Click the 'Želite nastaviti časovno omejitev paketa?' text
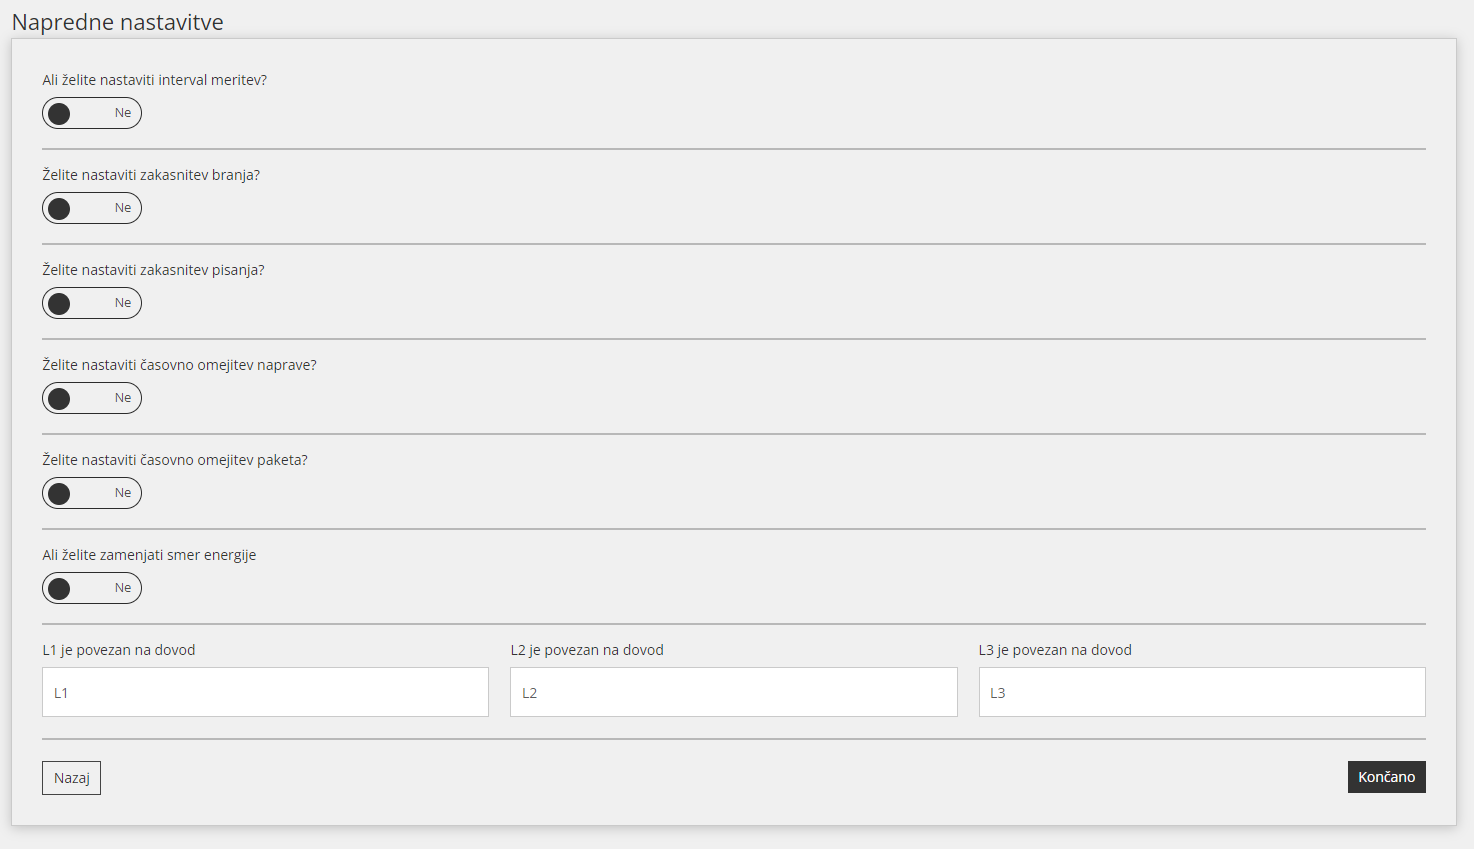 (175, 460)
